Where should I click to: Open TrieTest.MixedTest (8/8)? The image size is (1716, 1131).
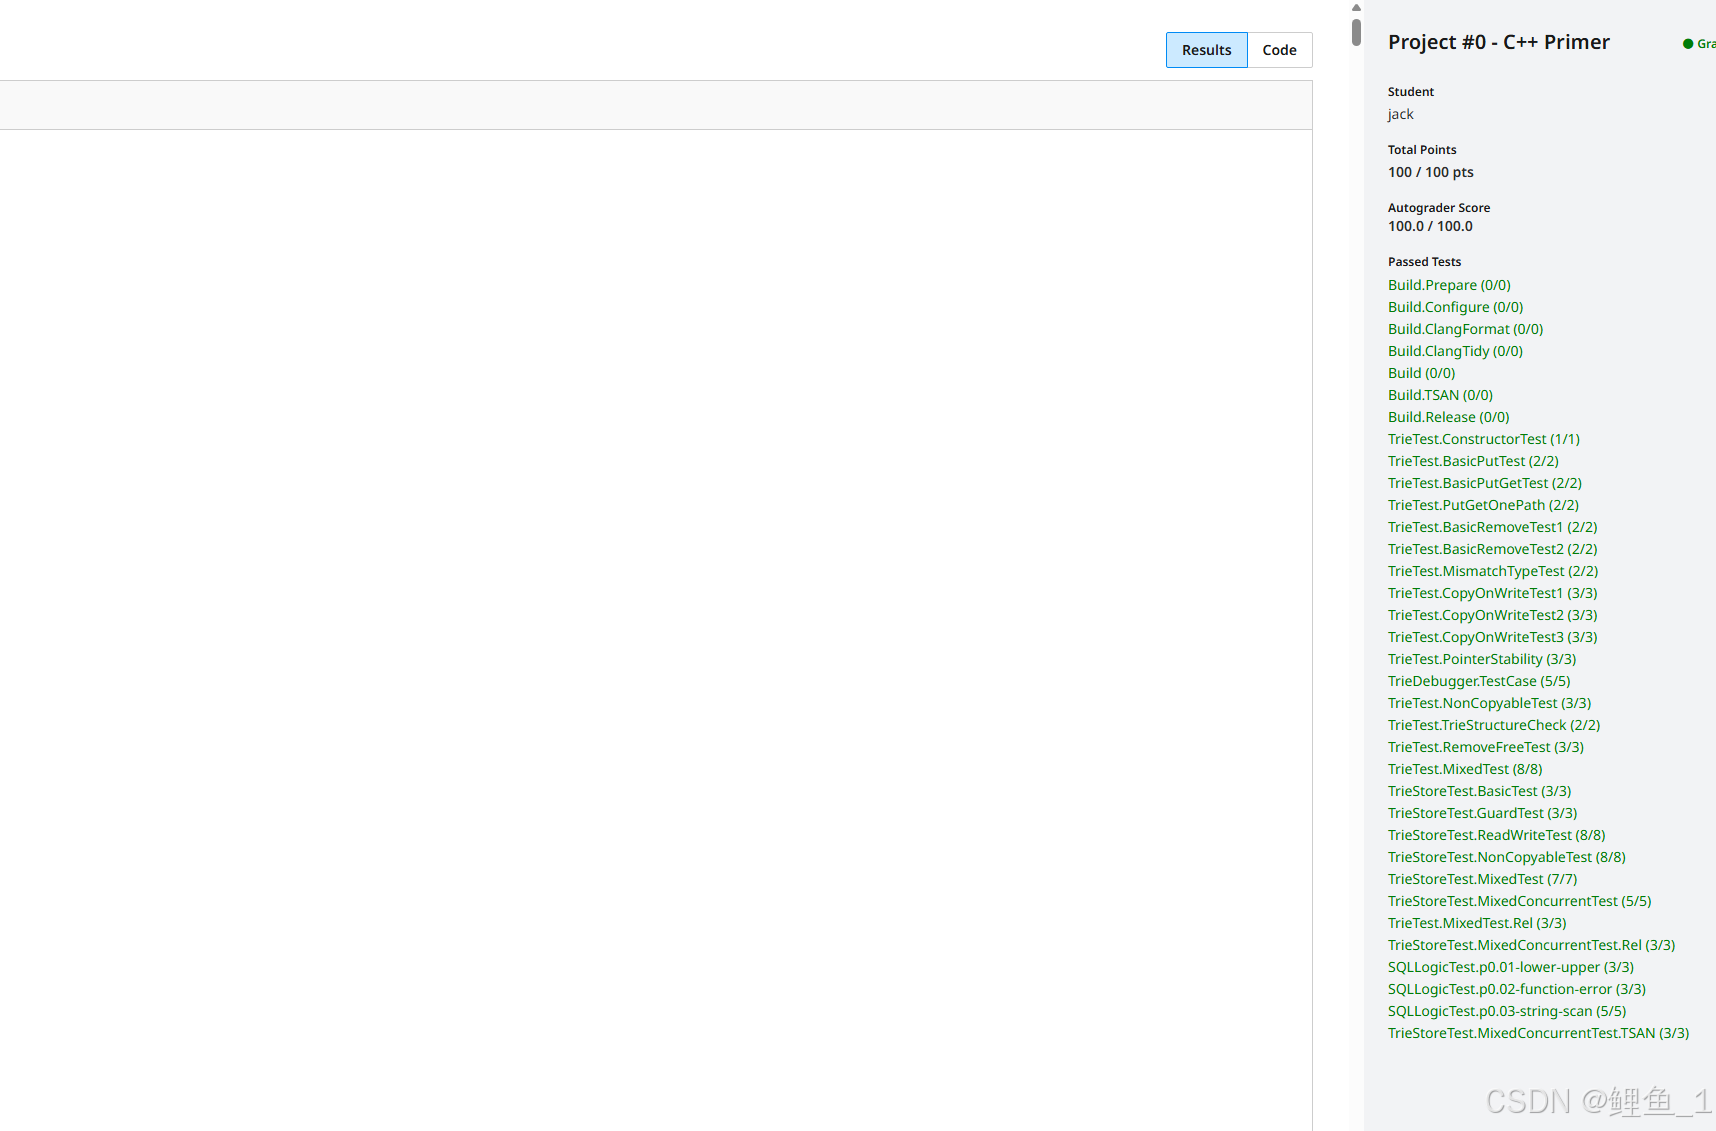[1465, 769]
